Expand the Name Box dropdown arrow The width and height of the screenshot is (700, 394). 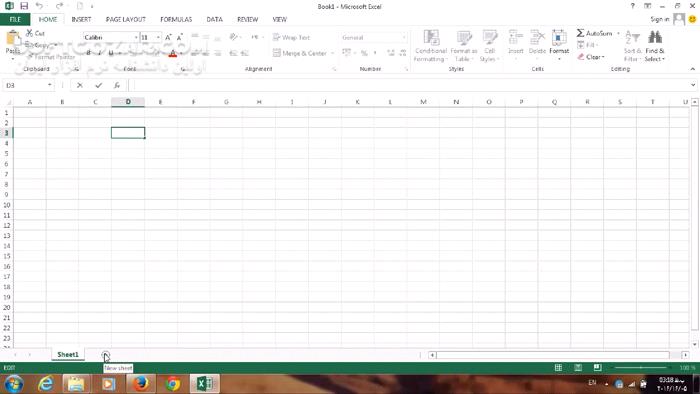pyautogui.click(x=50, y=85)
